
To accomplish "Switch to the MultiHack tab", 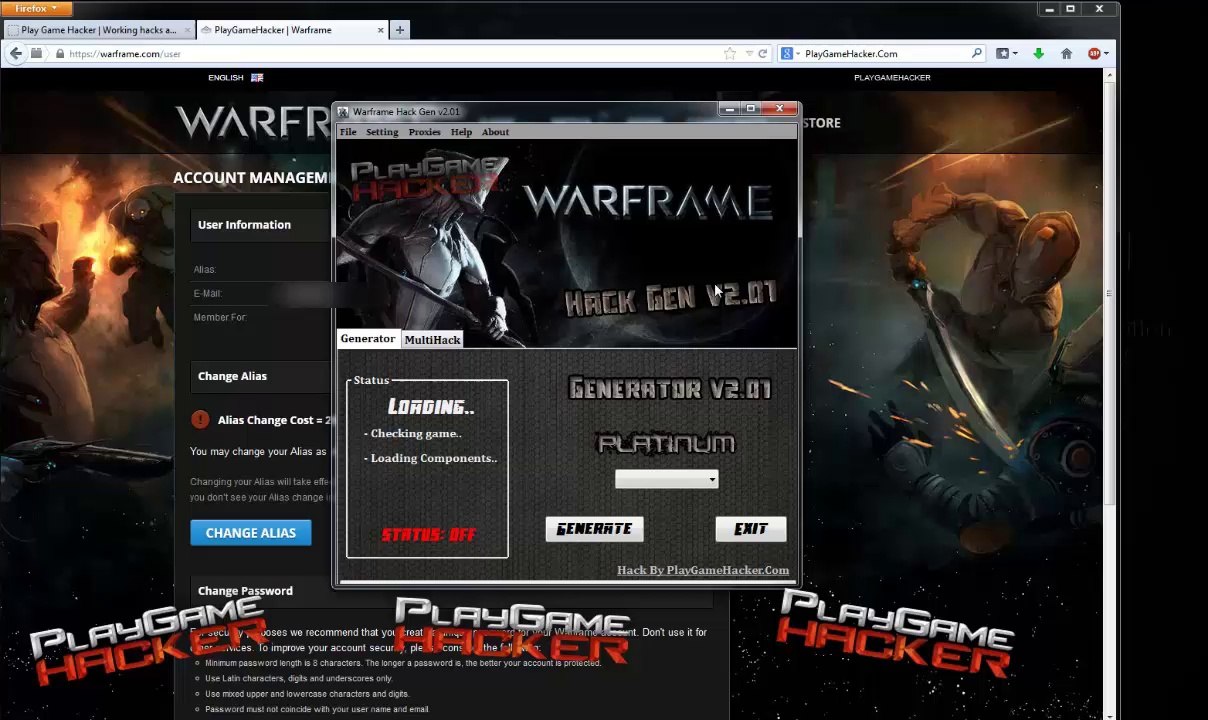I will [x=432, y=340].
